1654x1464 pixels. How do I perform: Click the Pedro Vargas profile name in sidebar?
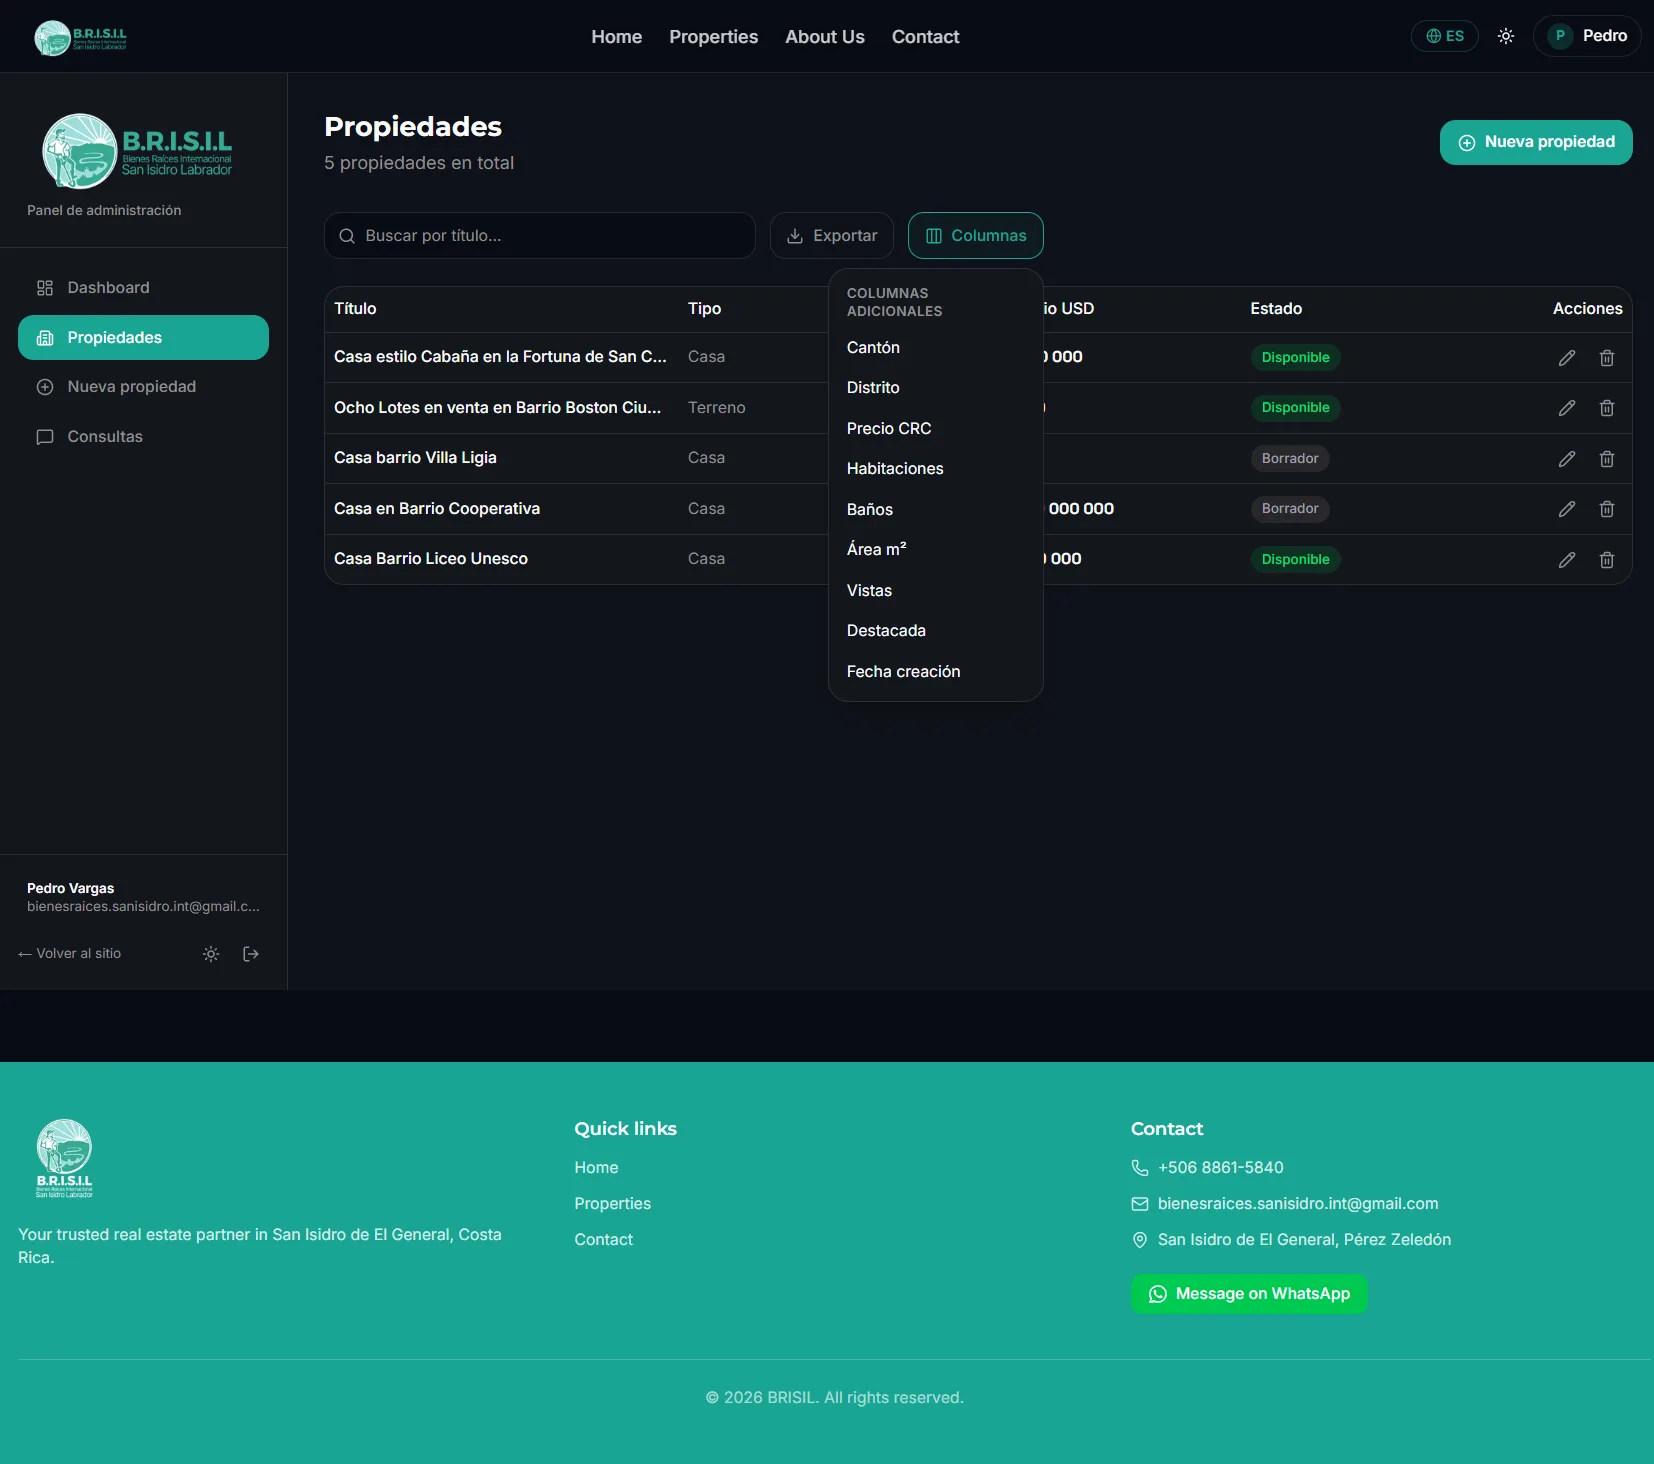(70, 889)
